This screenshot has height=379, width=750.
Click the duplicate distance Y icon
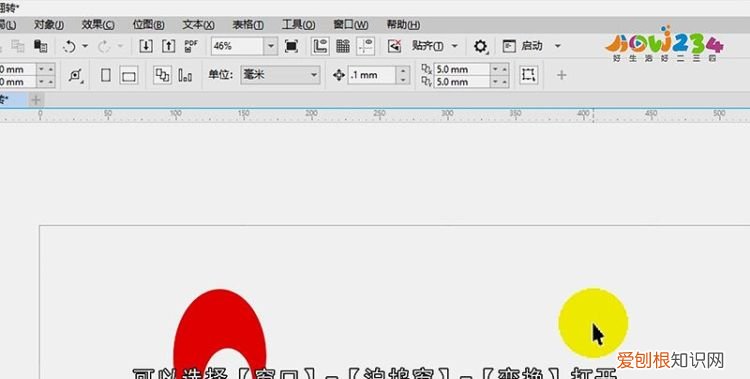(x=427, y=82)
